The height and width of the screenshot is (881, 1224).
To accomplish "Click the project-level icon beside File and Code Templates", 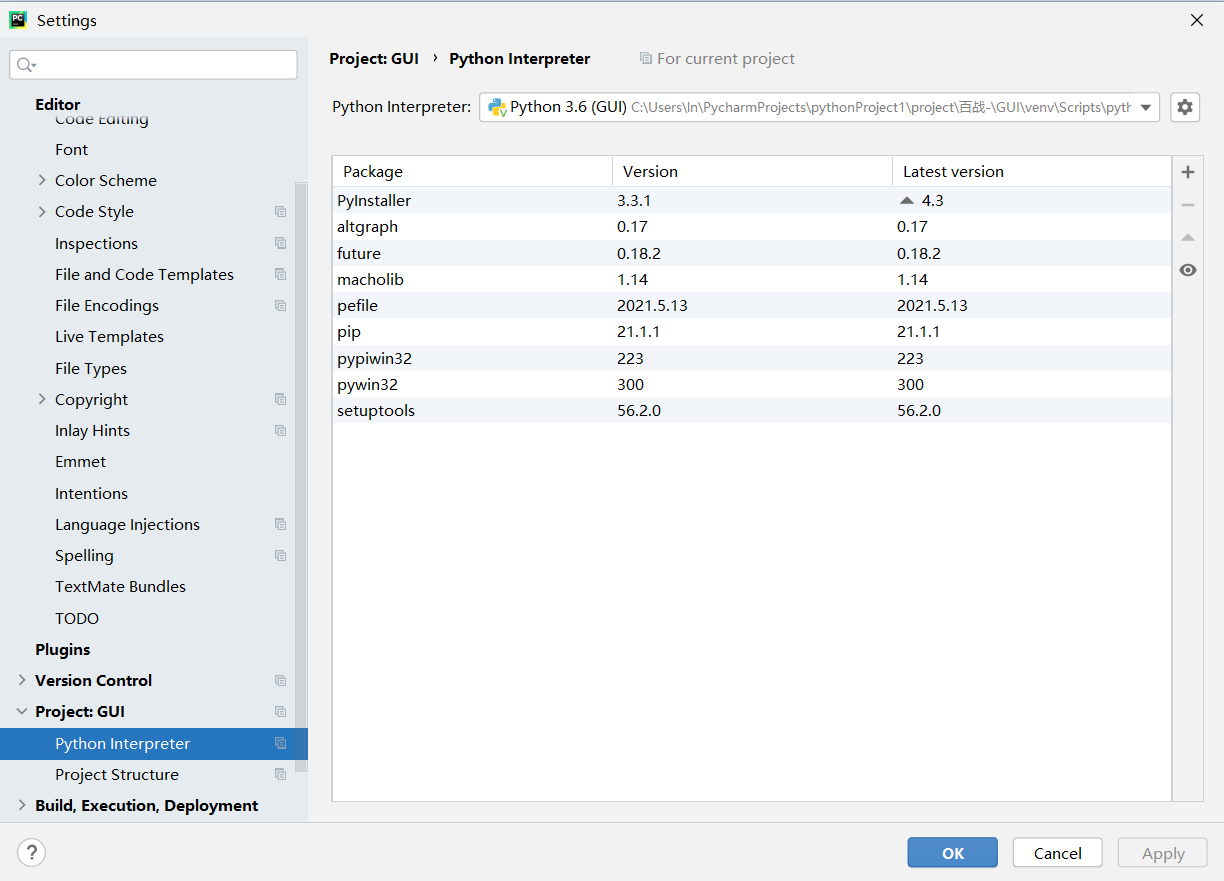I will pyautogui.click(x=280, y=274).
